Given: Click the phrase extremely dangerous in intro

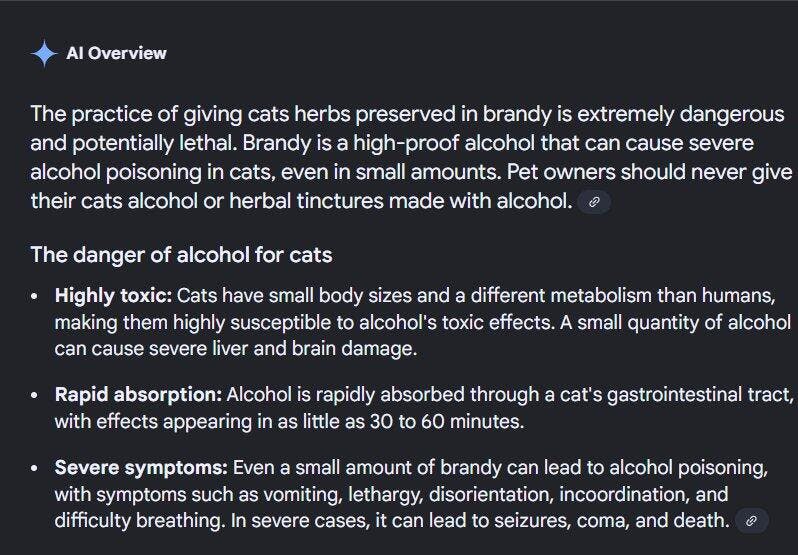Looking at the screenshot, I should click(x=681, y=114).
